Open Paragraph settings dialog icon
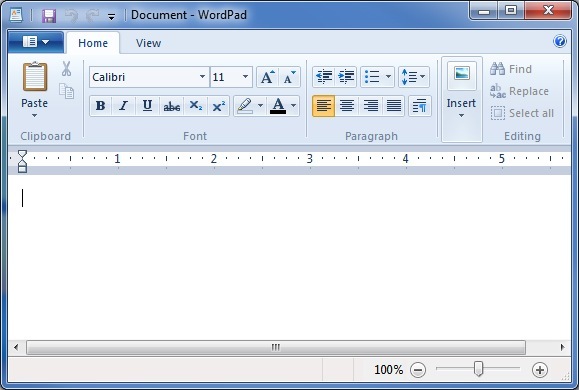The height and width of the screenshot is (390, 579). [420, 106]
